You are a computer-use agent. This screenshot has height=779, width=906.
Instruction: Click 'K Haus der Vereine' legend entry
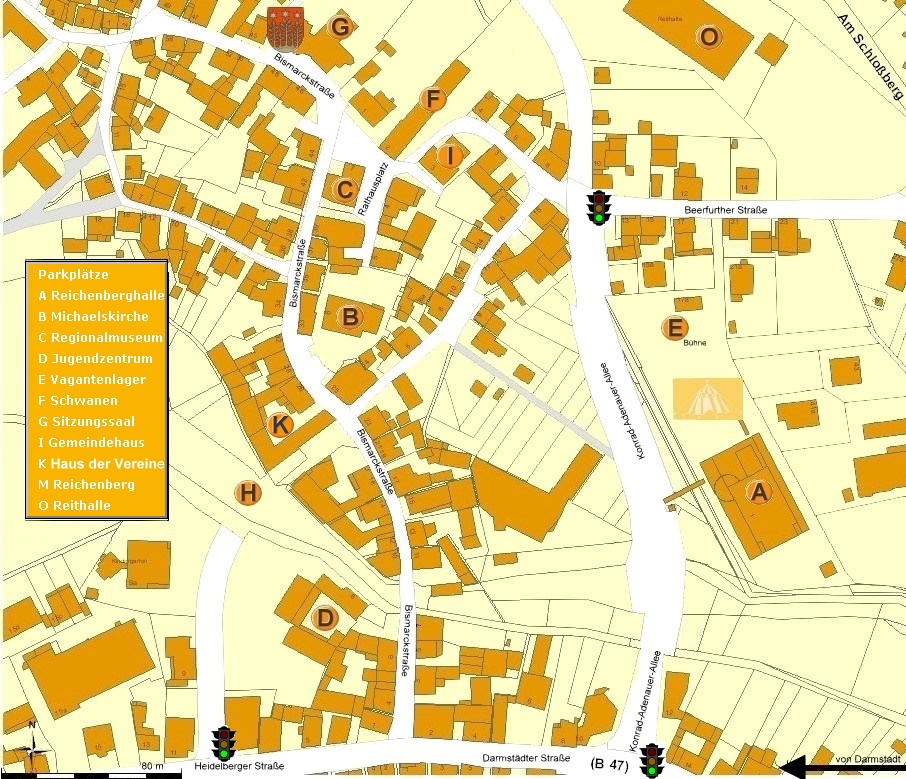100,463
